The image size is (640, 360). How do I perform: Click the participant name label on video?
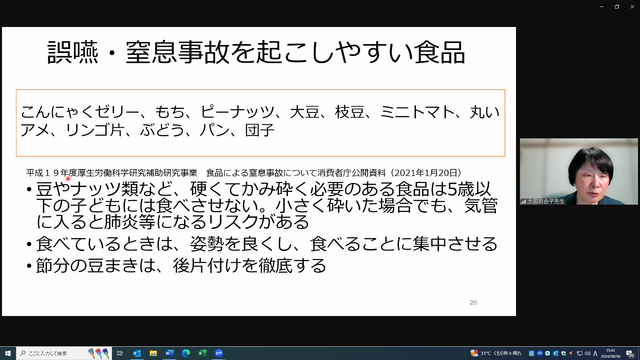pyautogui.click(x=543, y=201)
